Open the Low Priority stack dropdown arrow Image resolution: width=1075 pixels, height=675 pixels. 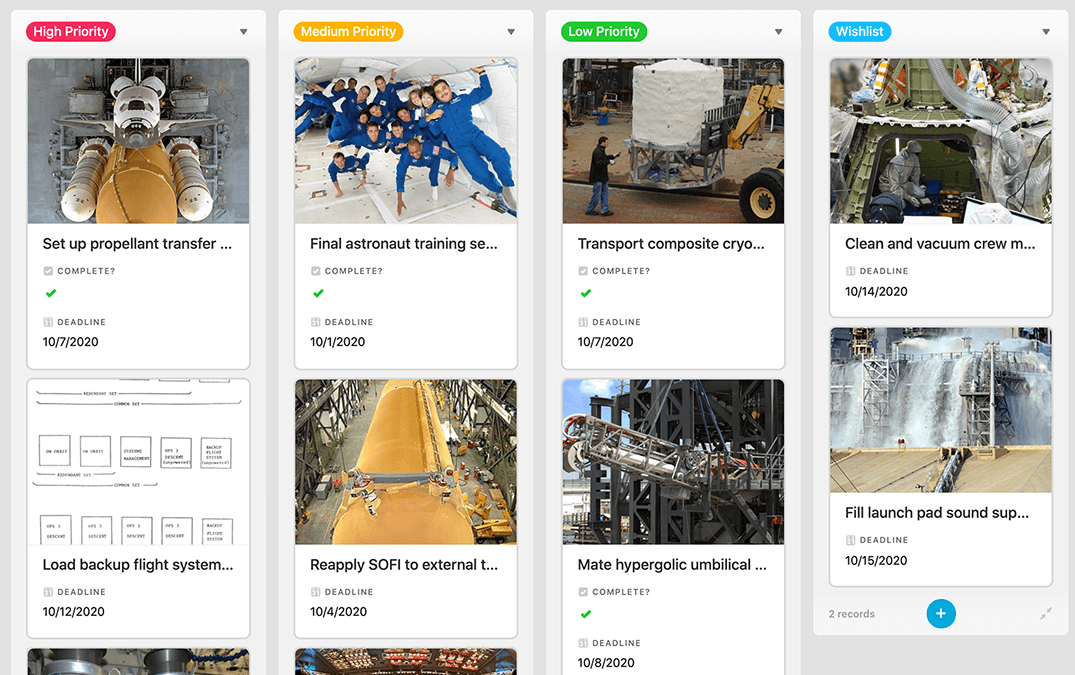coord(778,32)
